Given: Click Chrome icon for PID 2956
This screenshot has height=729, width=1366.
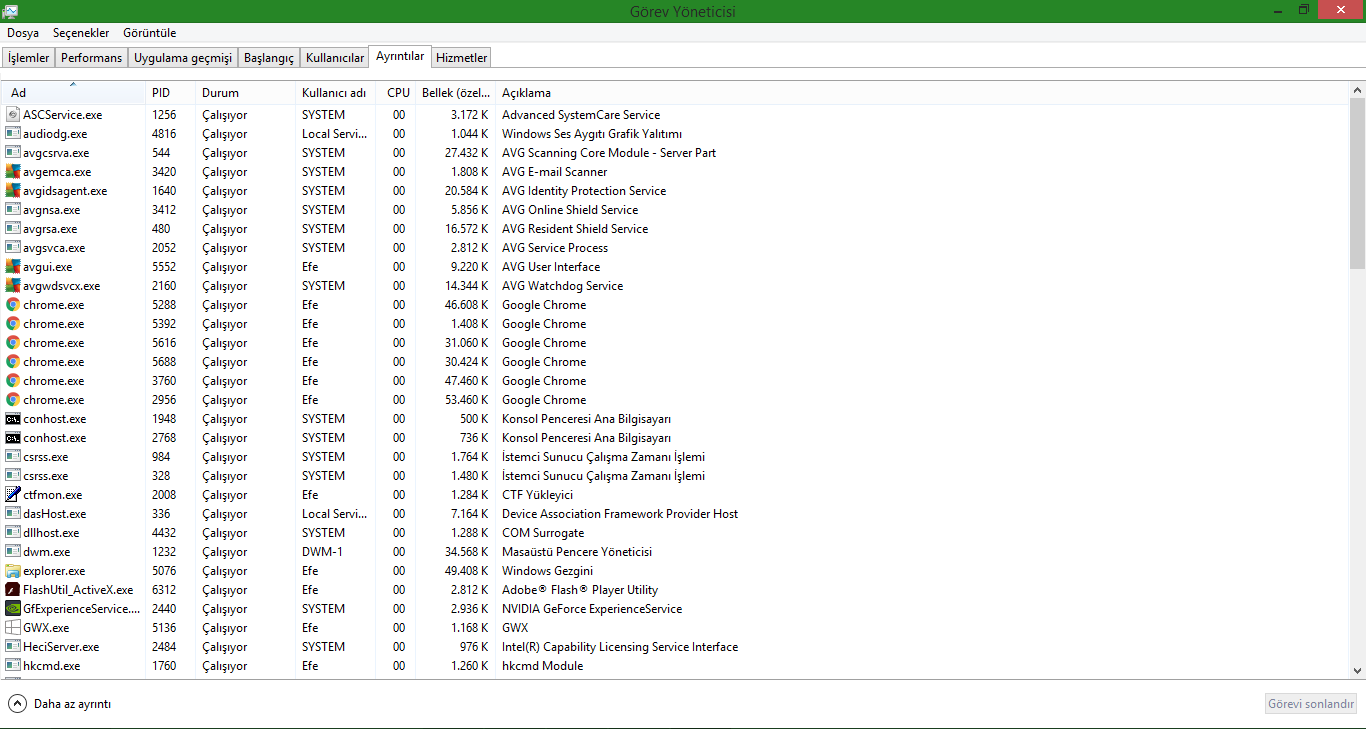Looking at the screenshot, I should pos(13,400).
